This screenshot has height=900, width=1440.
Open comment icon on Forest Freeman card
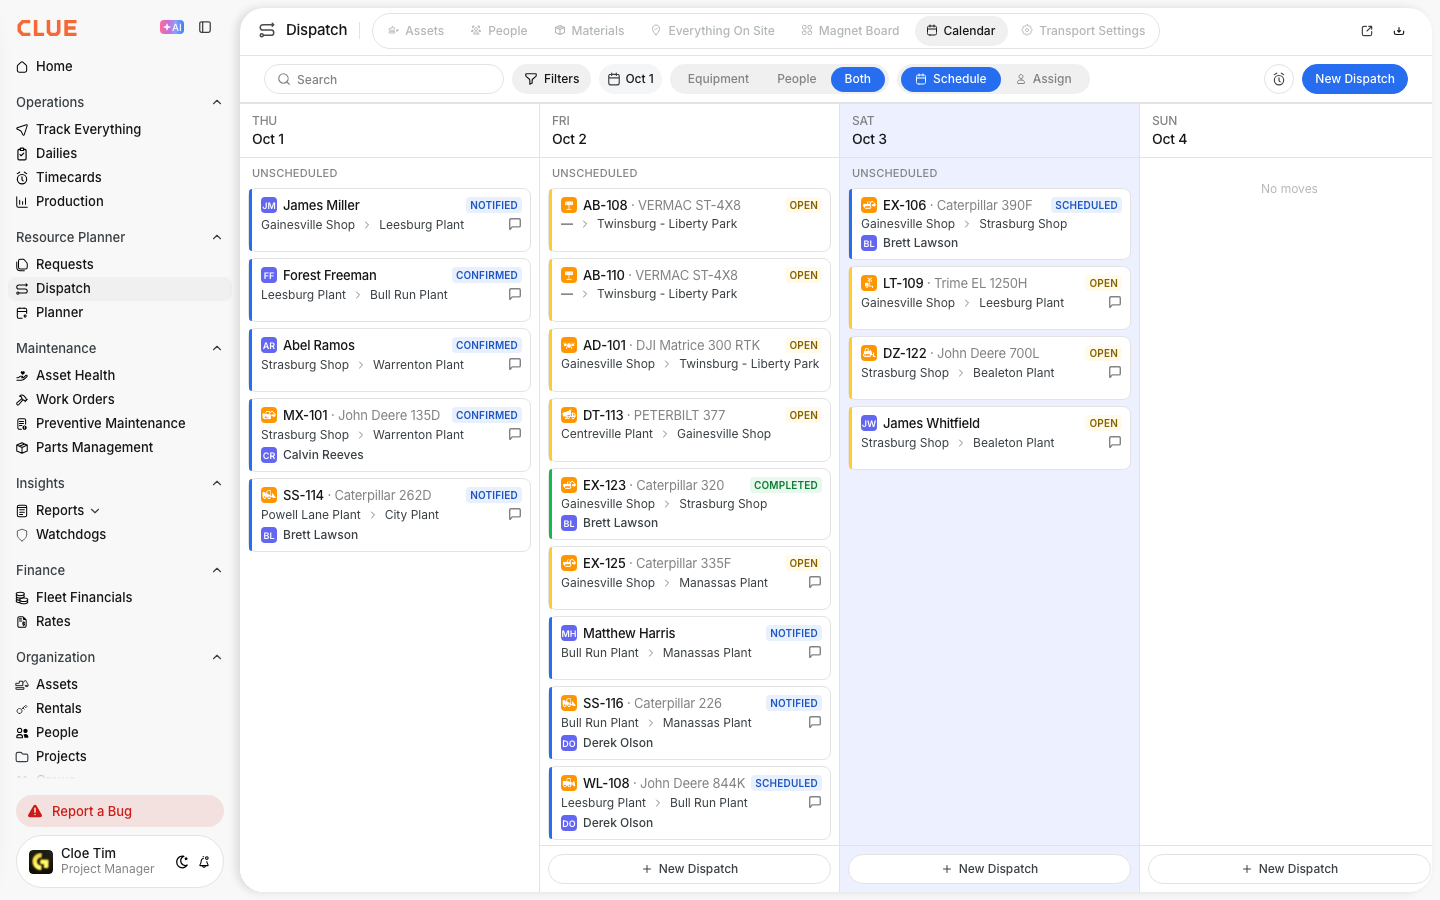coord(515,294)
